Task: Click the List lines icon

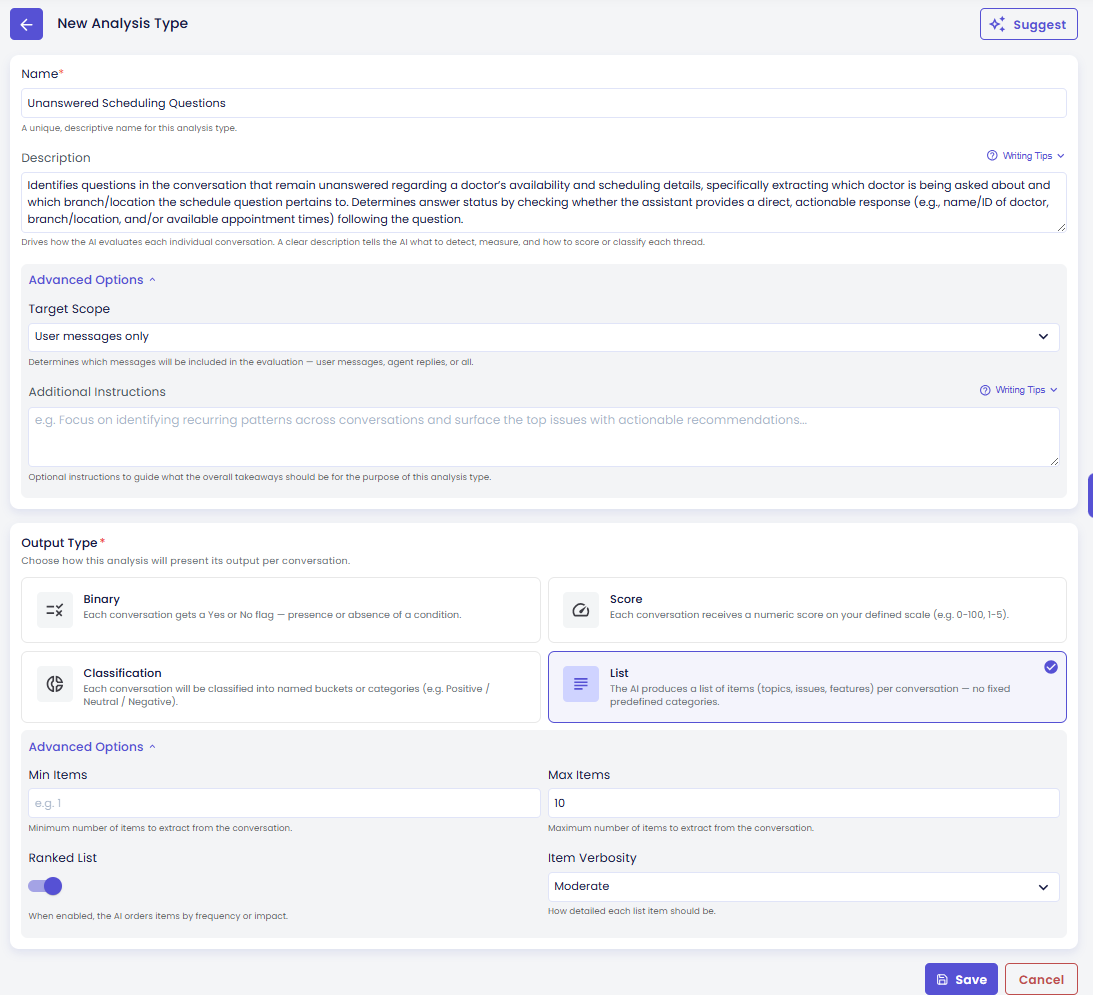Action: (x=581, y=684)
